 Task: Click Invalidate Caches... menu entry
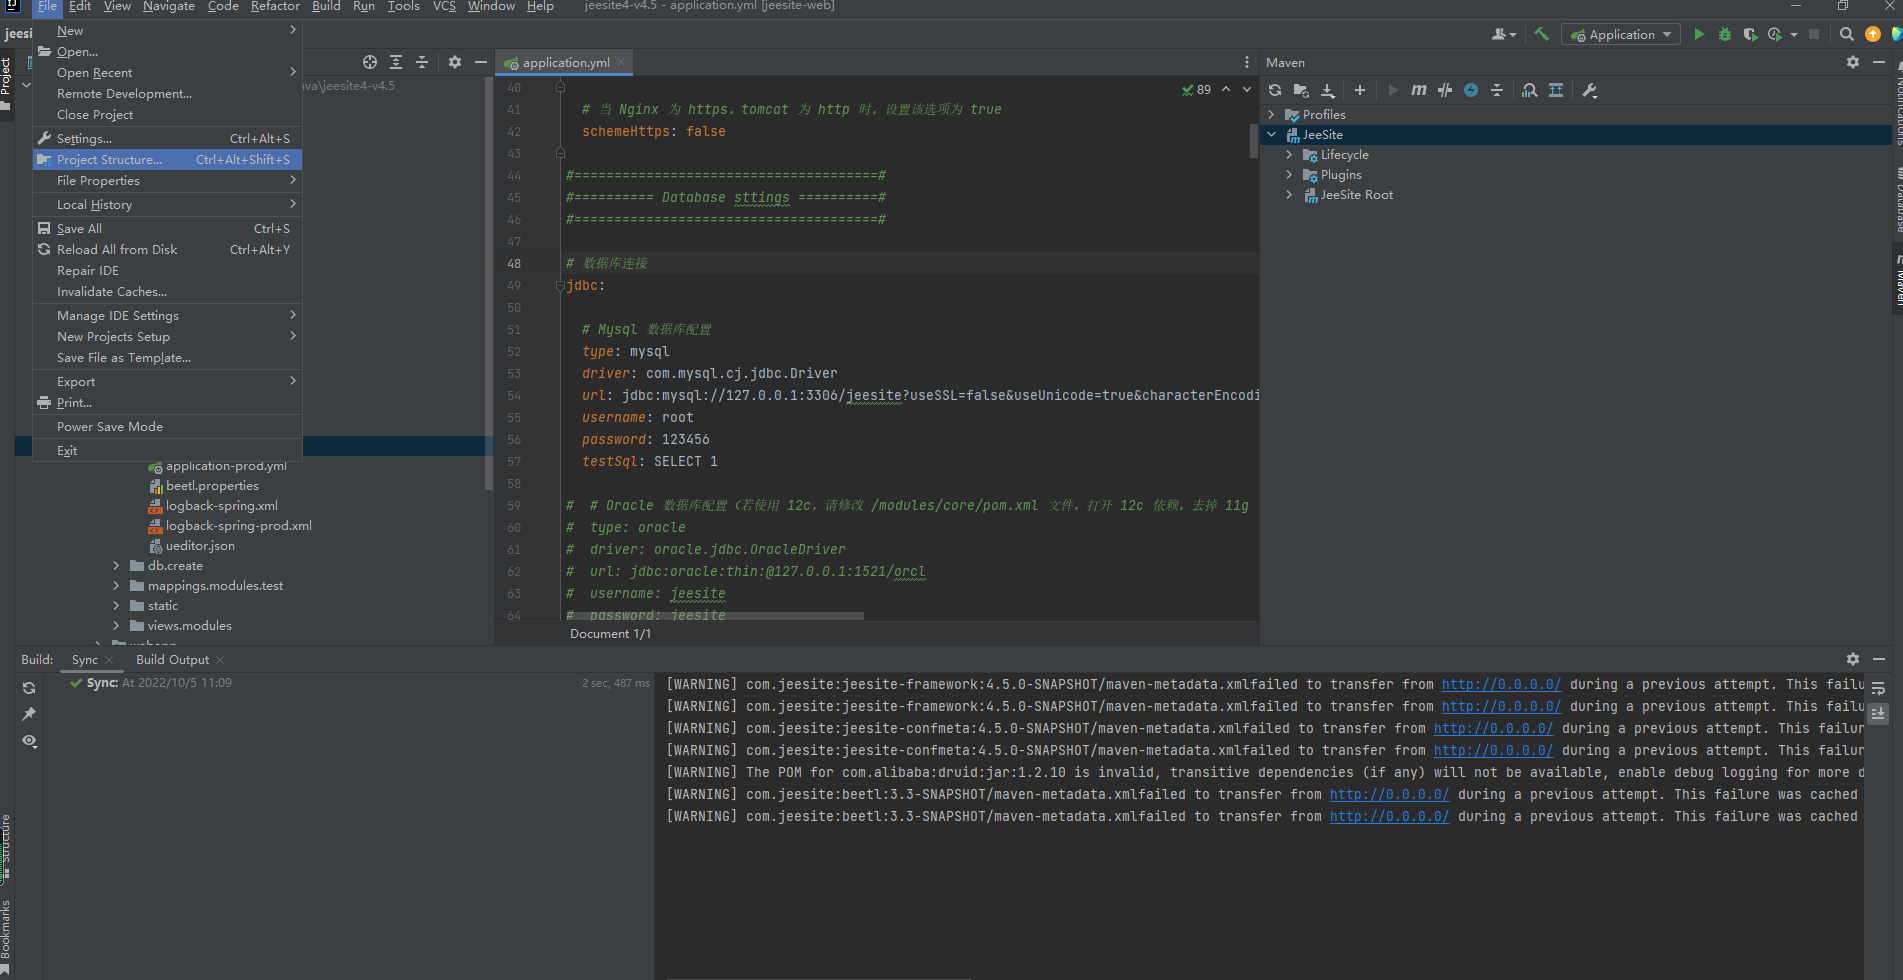167,292
